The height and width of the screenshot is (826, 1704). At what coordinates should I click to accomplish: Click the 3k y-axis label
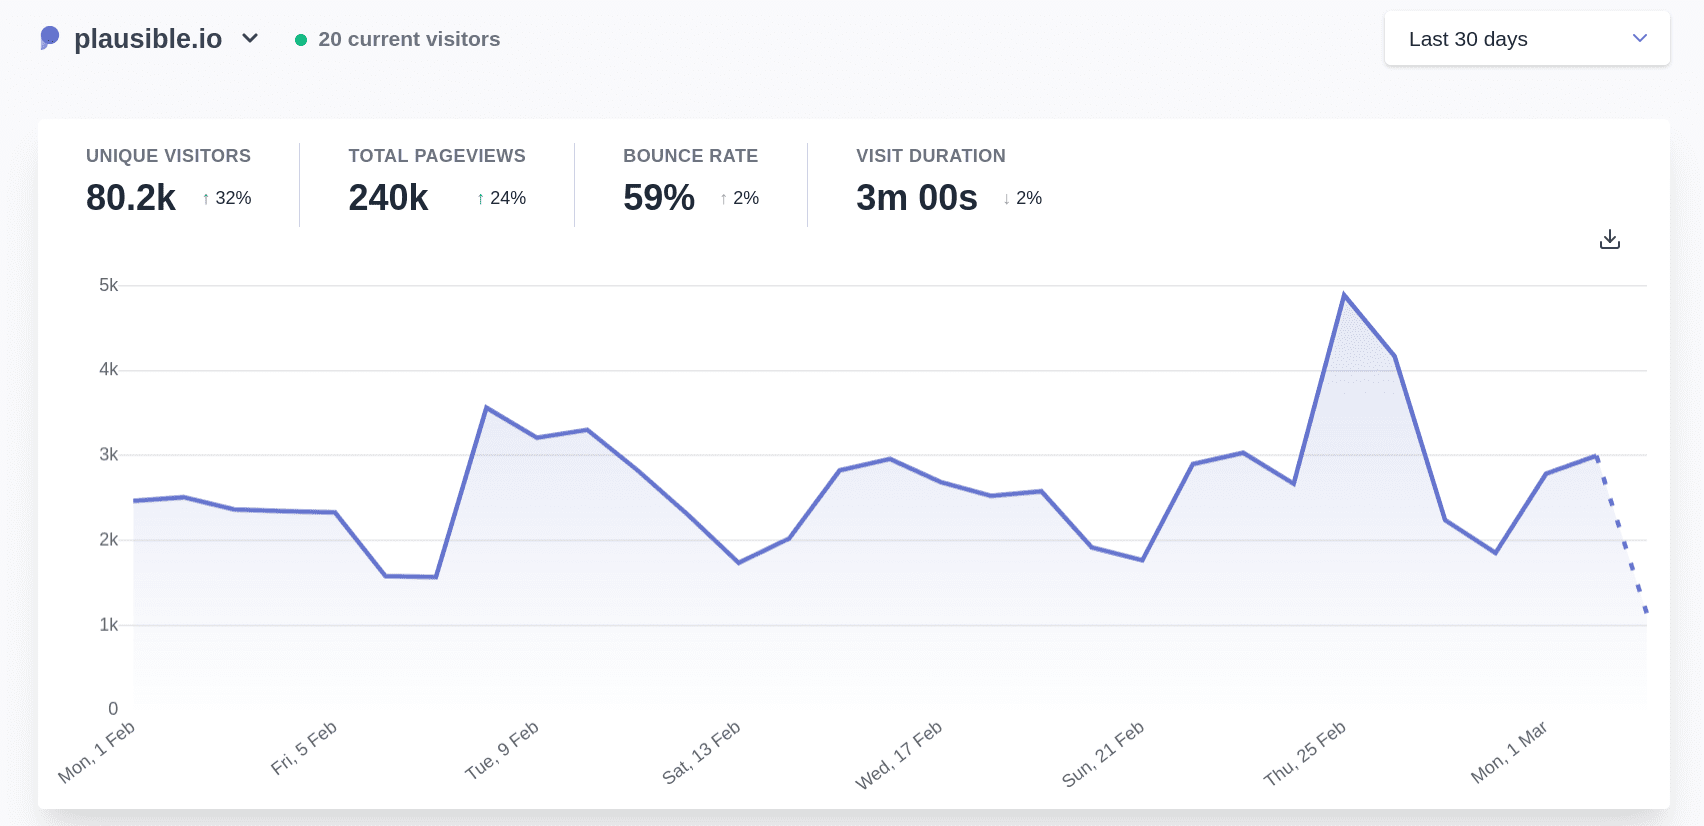pyautogui.click(x=108, y=455)
